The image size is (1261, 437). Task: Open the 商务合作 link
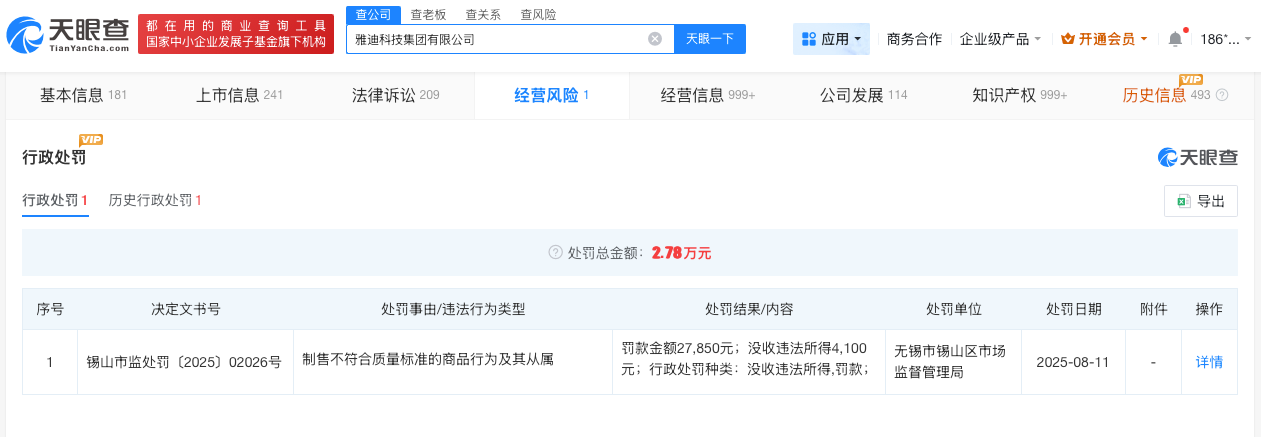coord(914,39)
